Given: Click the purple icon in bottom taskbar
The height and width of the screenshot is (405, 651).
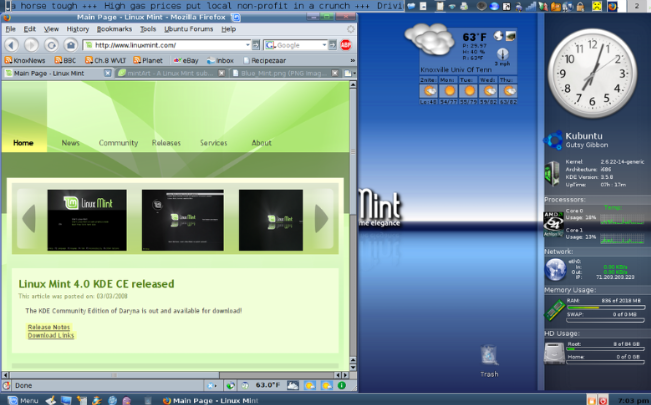Looking at the screenshot, I should tap(127, 400).
